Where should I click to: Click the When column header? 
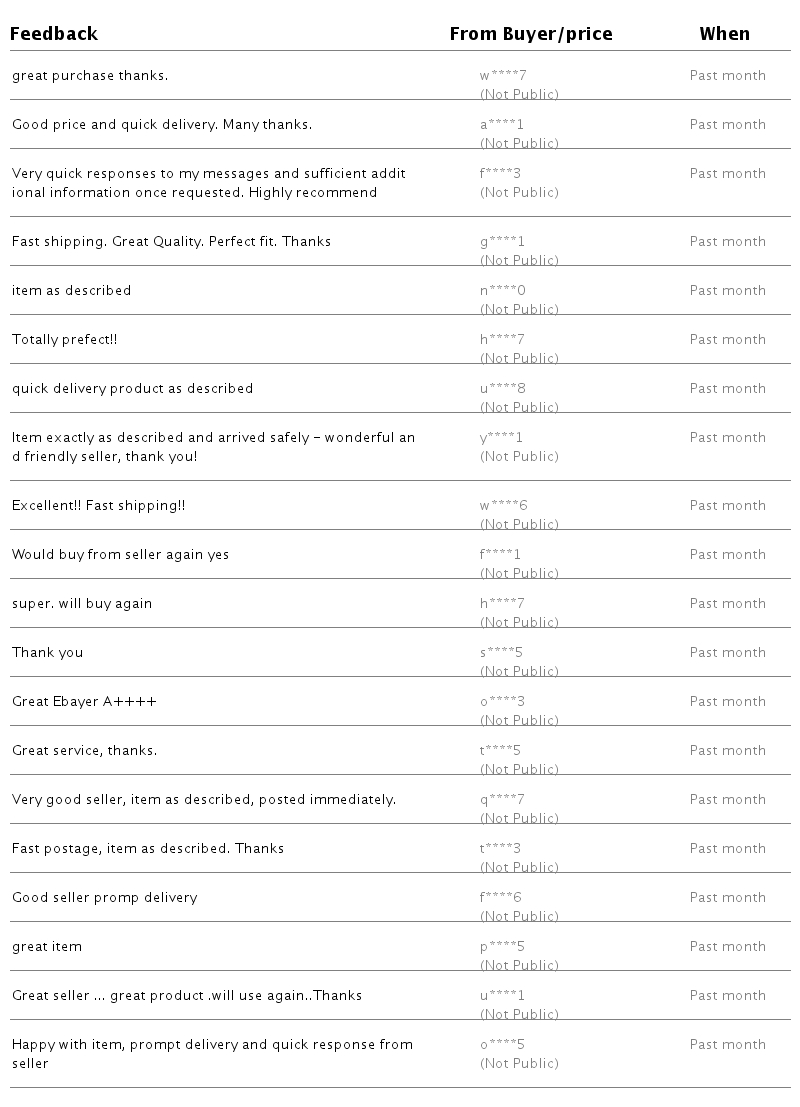(x=724, y=34)
